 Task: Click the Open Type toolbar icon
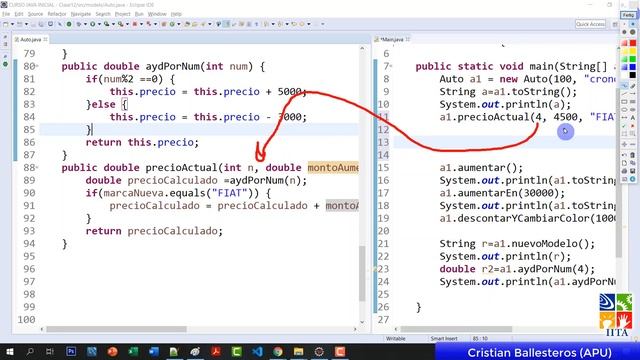click(x=186, y=24)
